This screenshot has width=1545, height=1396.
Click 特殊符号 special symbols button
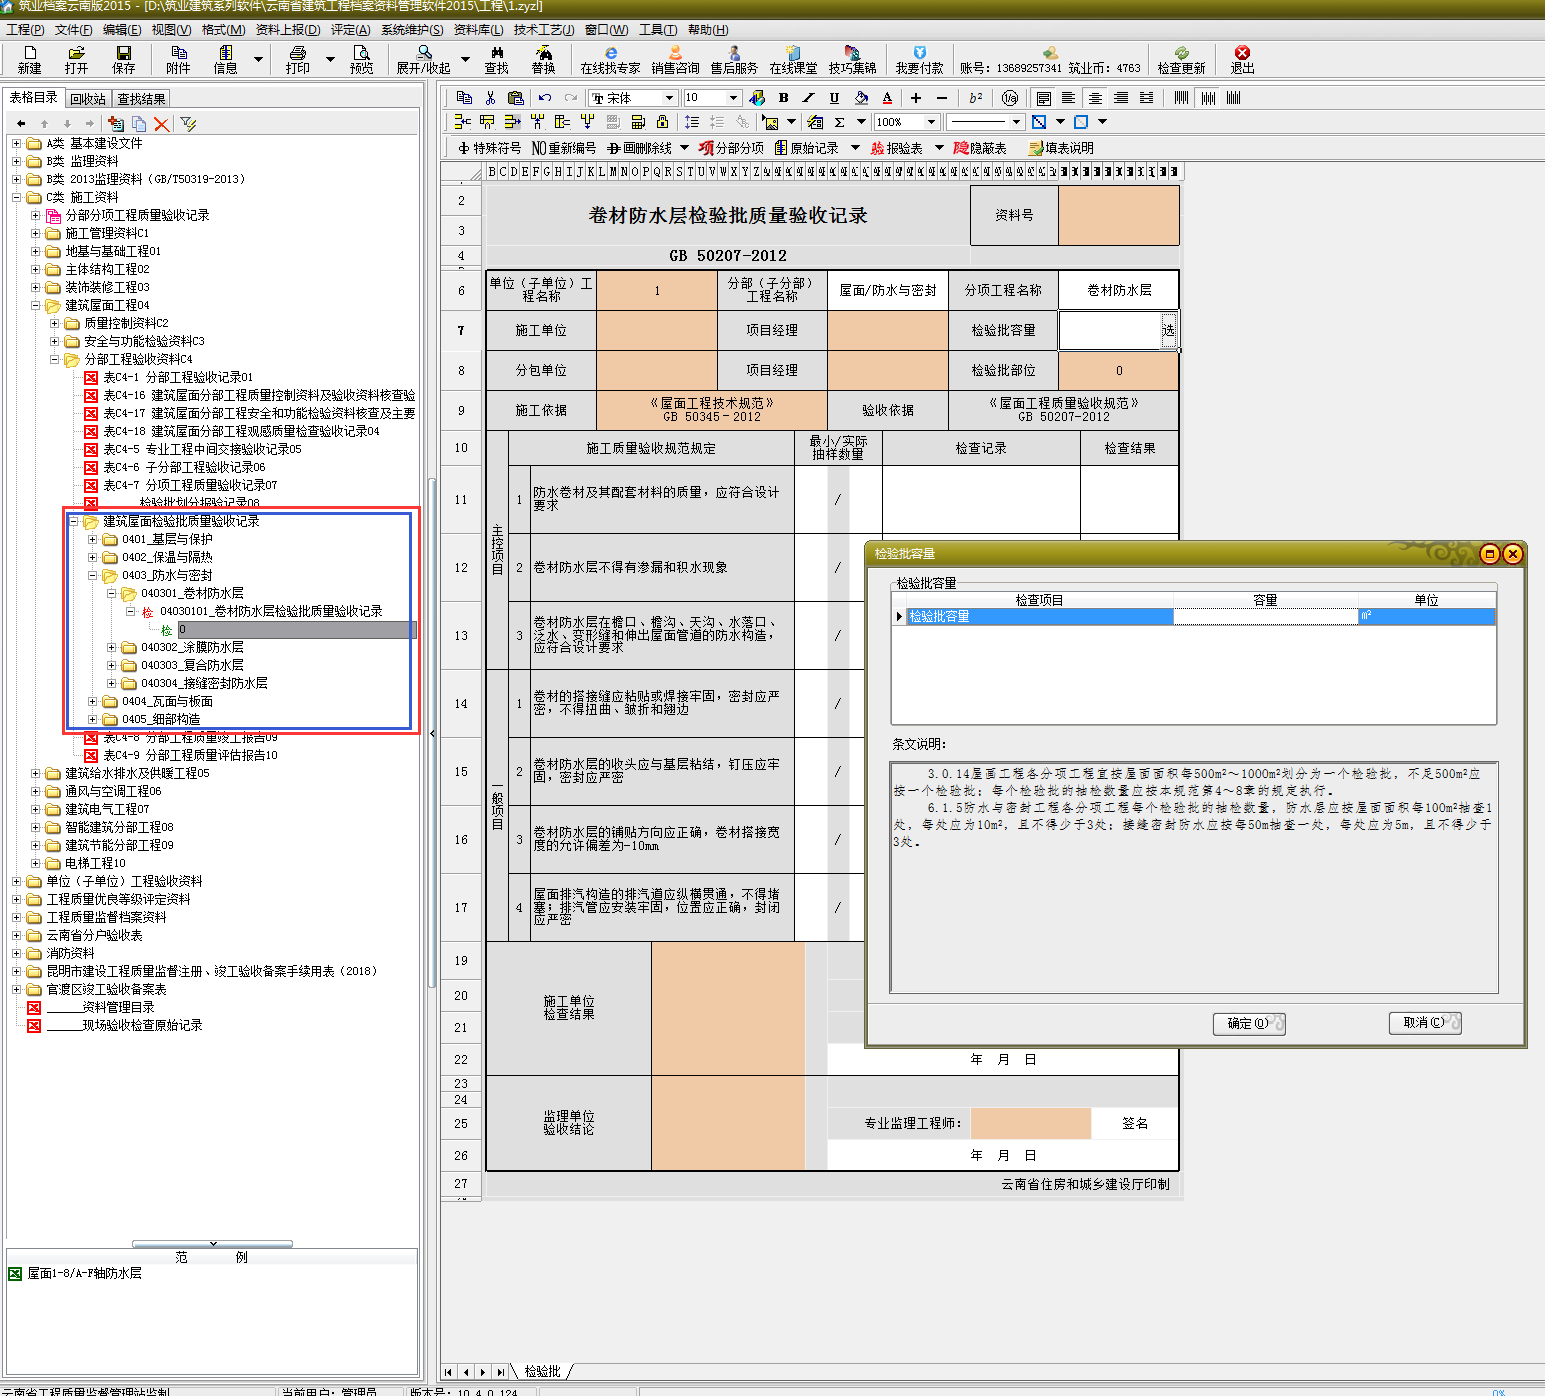[489, 148]
